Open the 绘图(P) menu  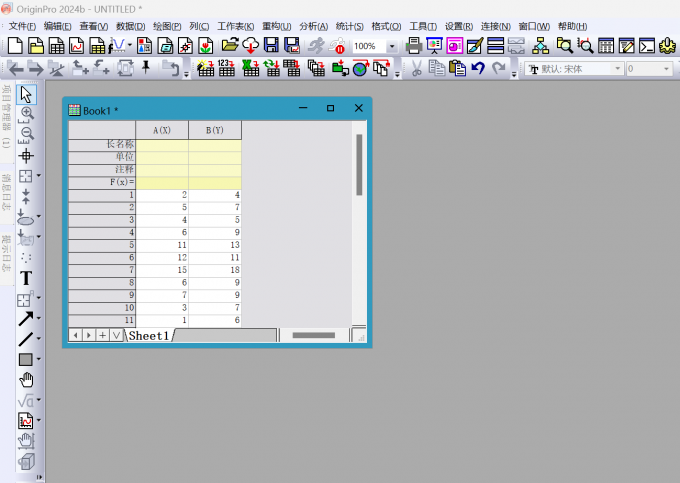tap(167, 26)
